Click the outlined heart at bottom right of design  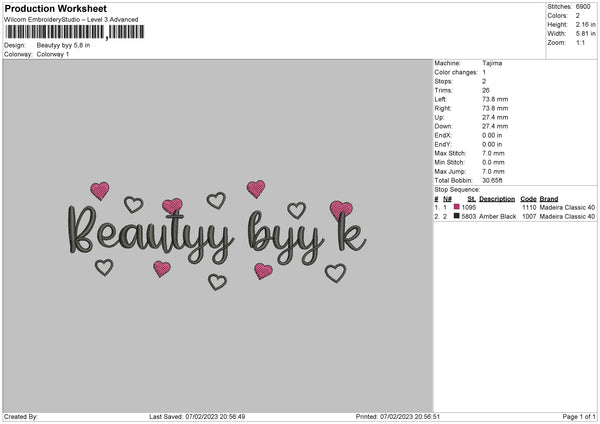tap(335, 272)
